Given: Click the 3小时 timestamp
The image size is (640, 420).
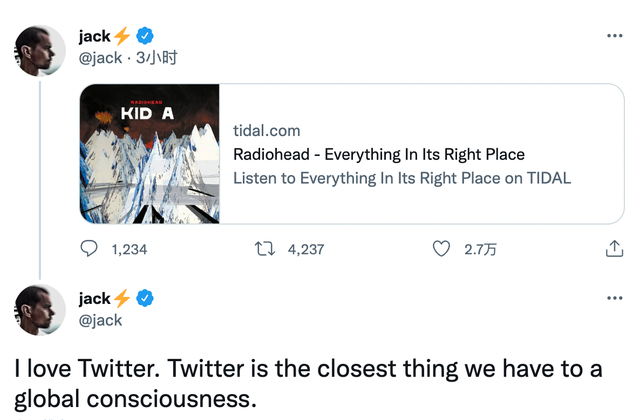Looking at the screenshot, I should pos(156,58).
